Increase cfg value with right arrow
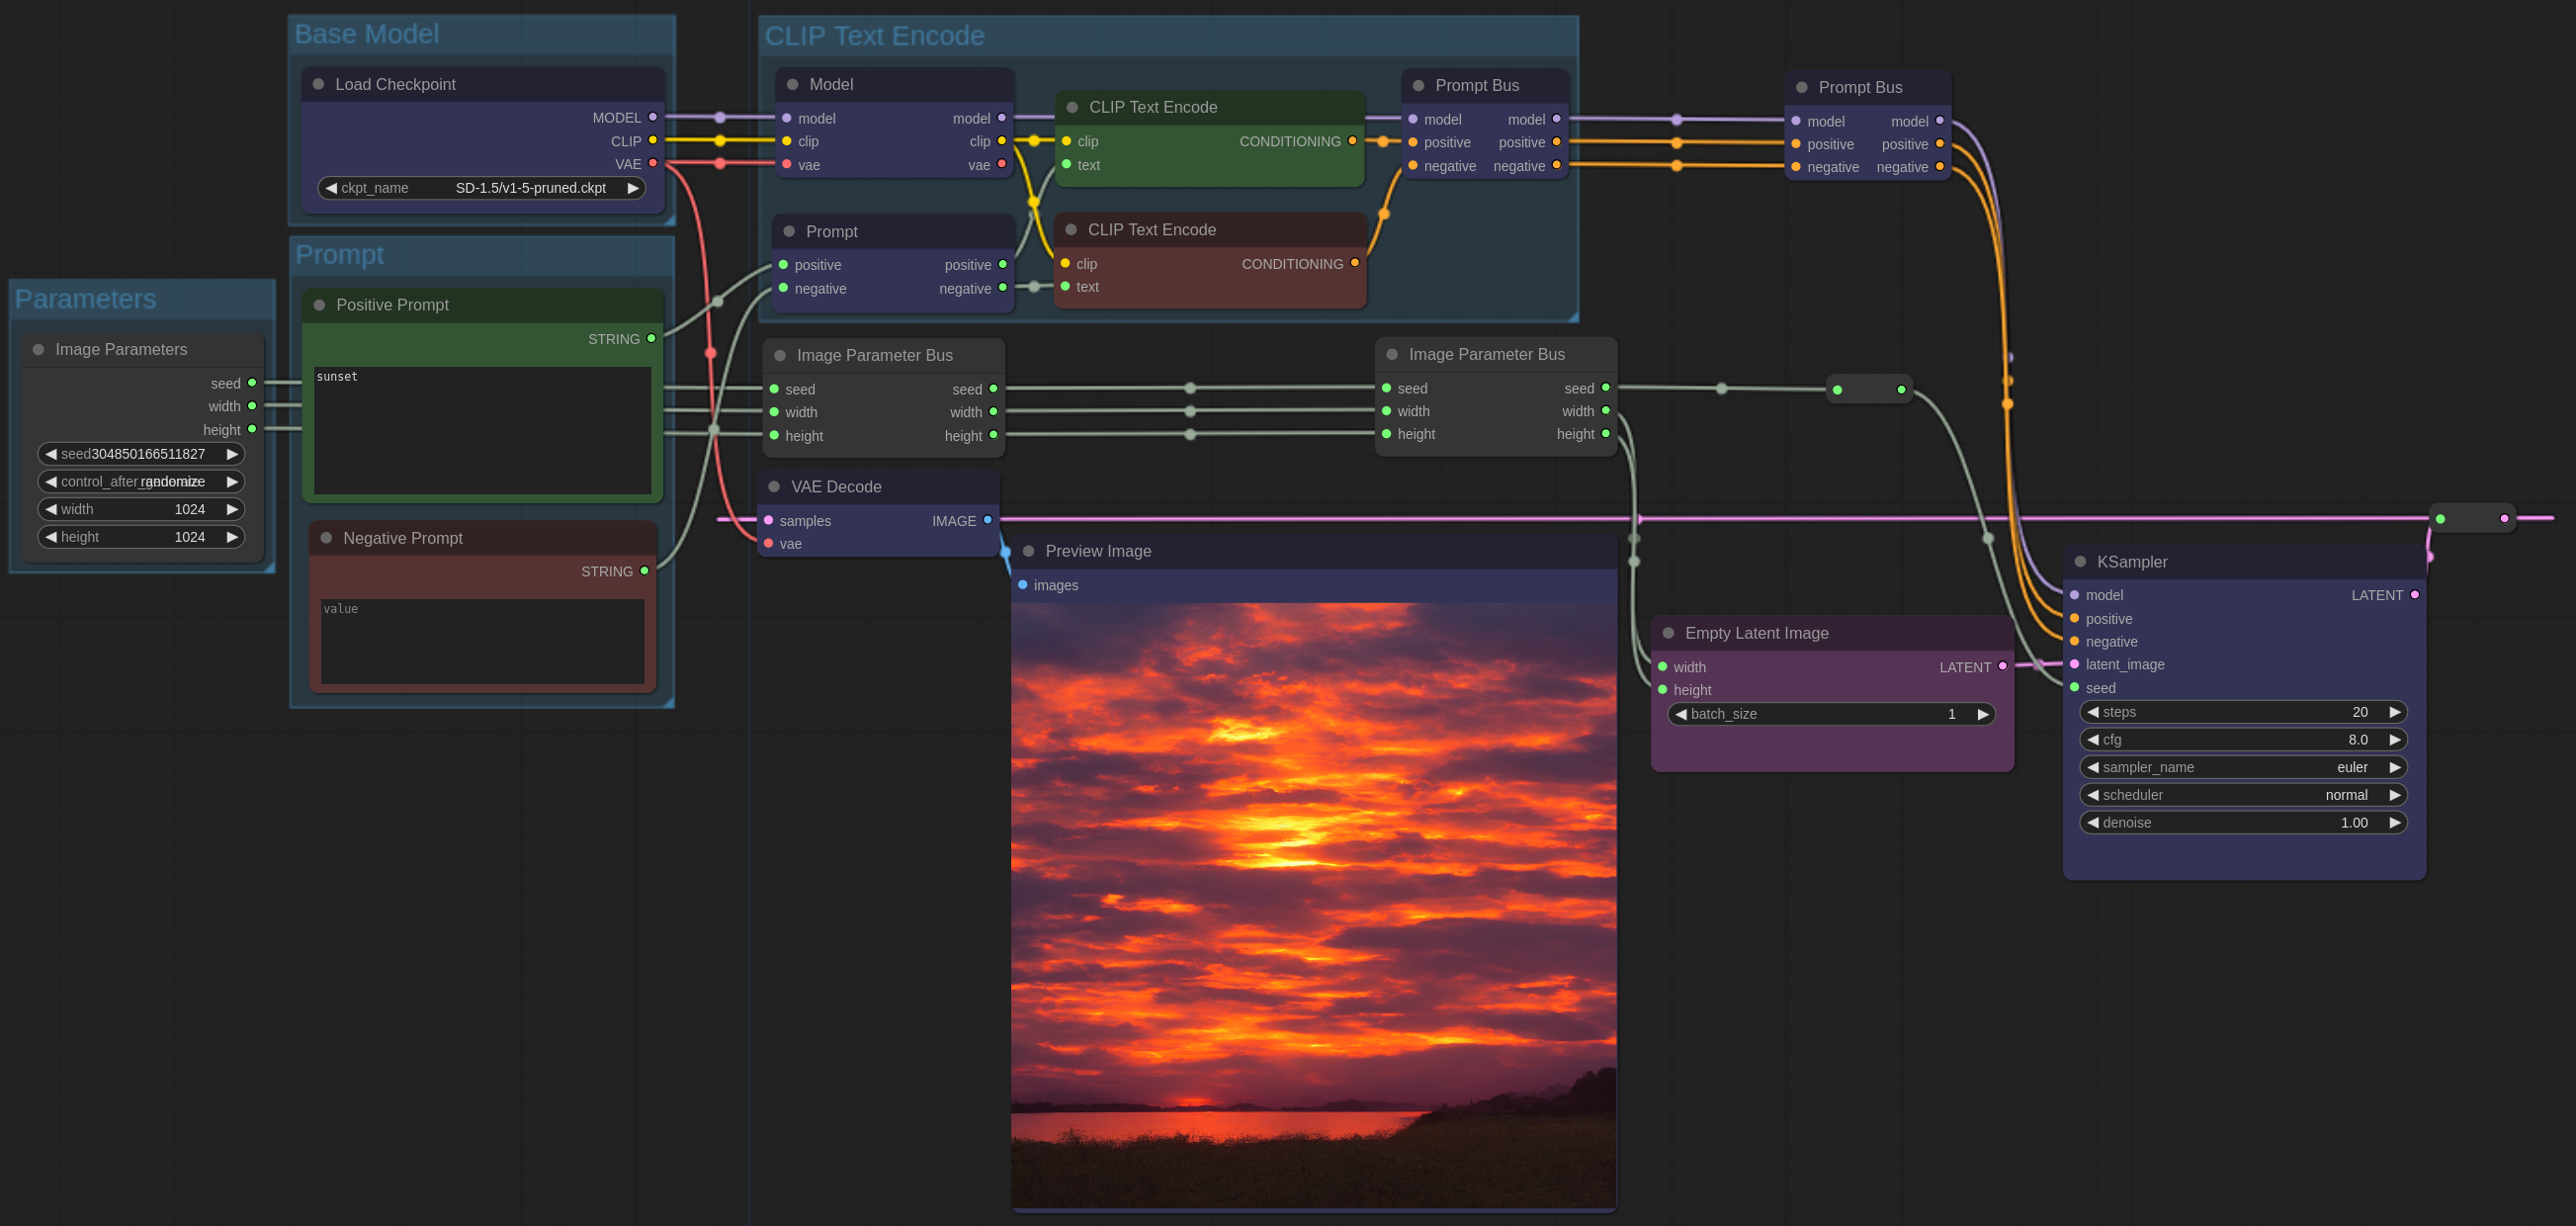 coord(2394,740)
